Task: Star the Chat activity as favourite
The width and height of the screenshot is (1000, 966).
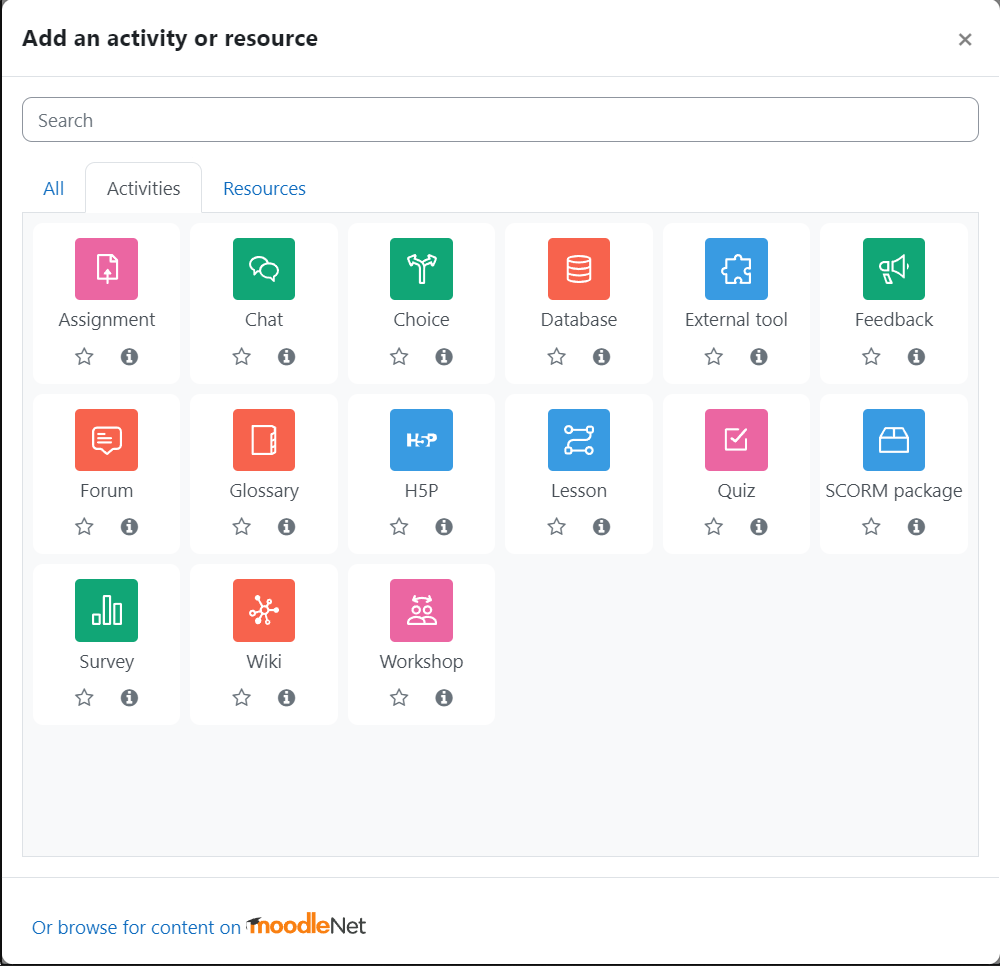Action: (x=241, y=356)
